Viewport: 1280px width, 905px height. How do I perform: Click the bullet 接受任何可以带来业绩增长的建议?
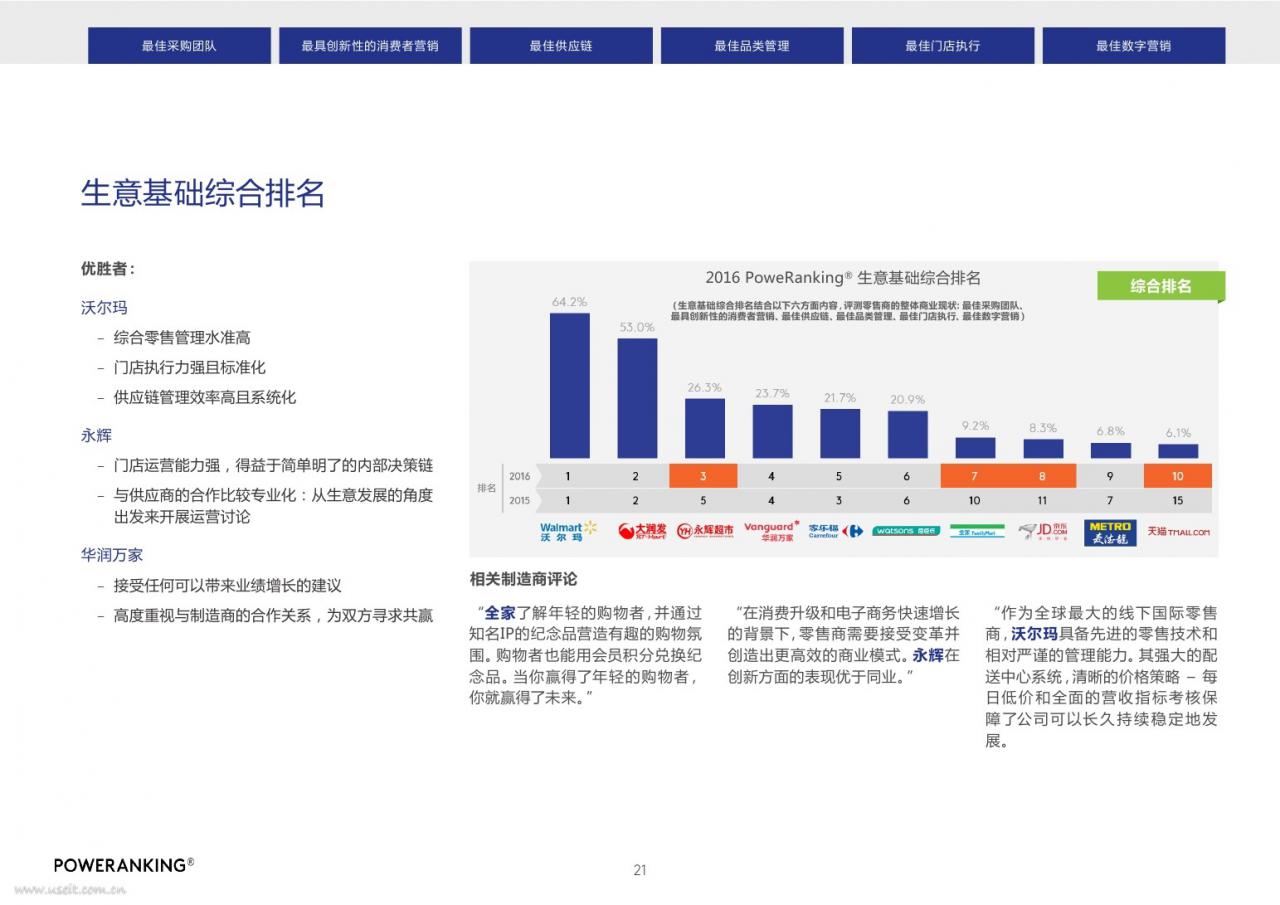[x=228, y=586]
